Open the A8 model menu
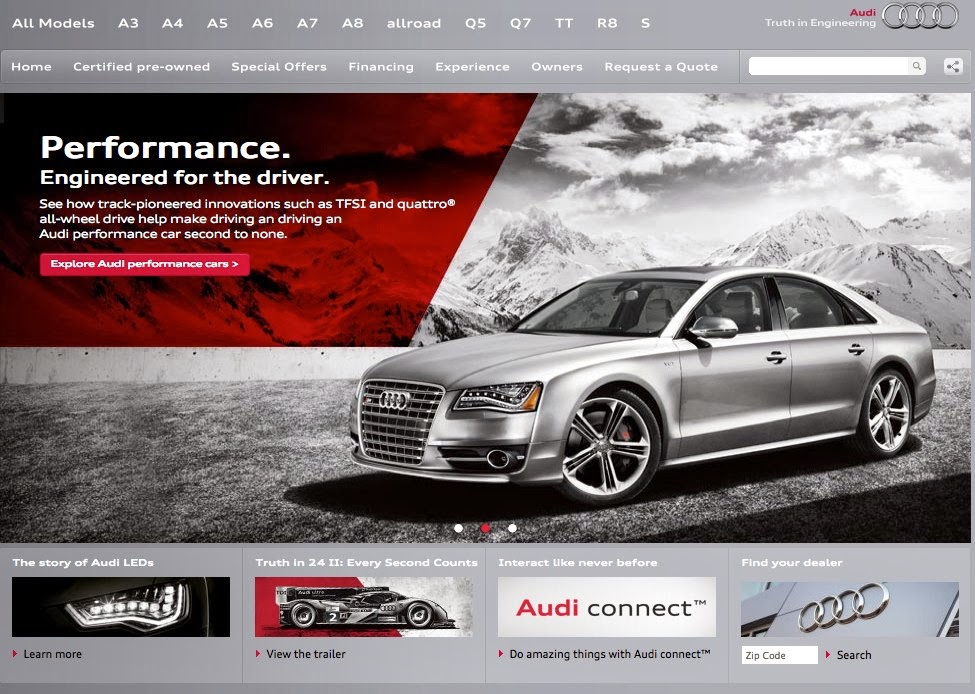The width and height of the screenshot is (975, 694). [x=353, y=23]
